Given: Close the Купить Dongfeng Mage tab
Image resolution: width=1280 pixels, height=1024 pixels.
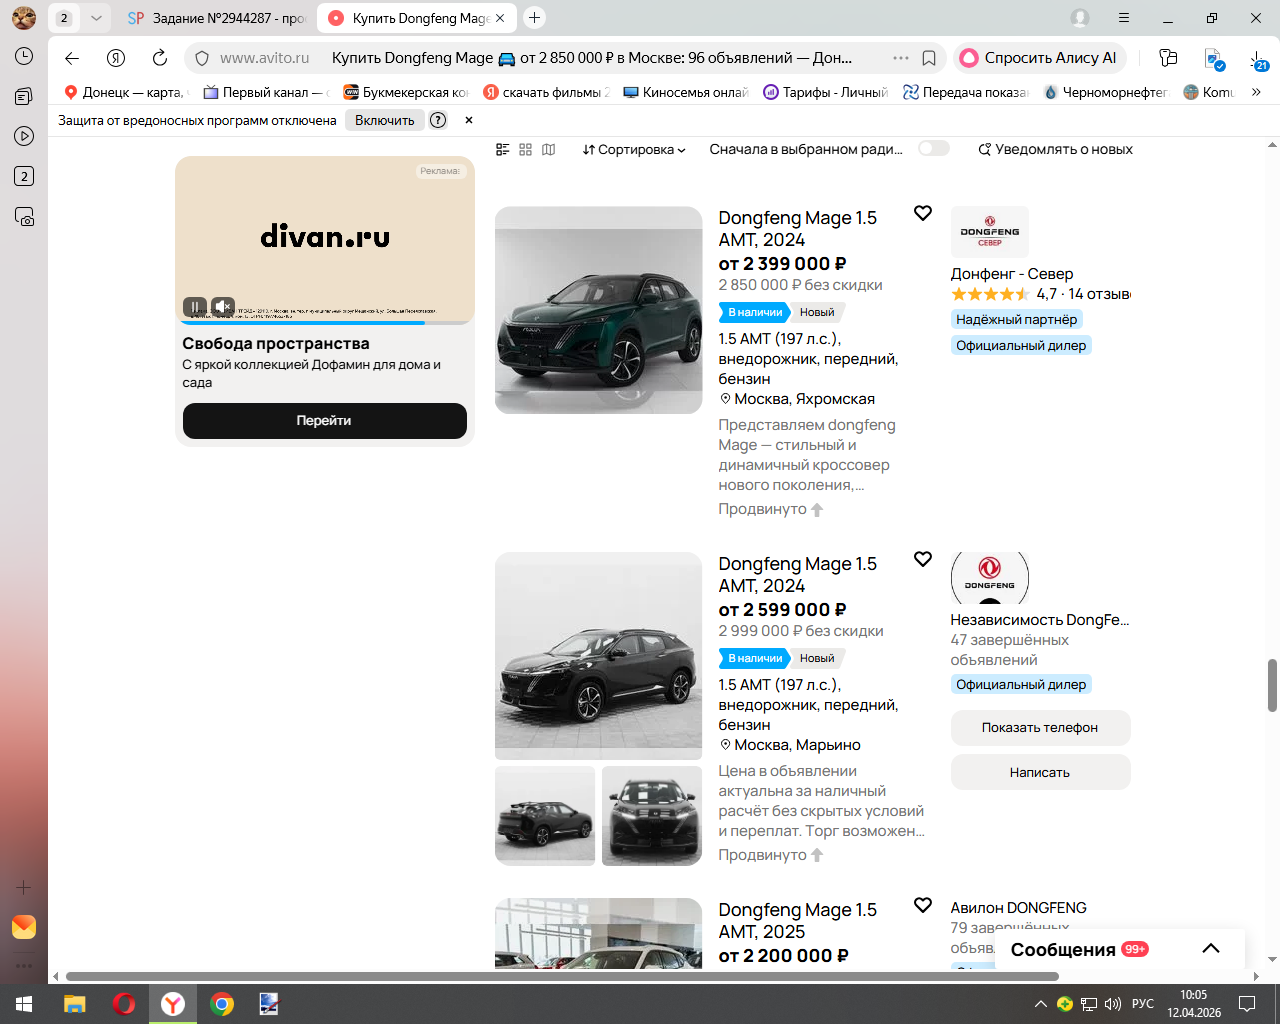Looking at the screenshot, I should point(500,18).
